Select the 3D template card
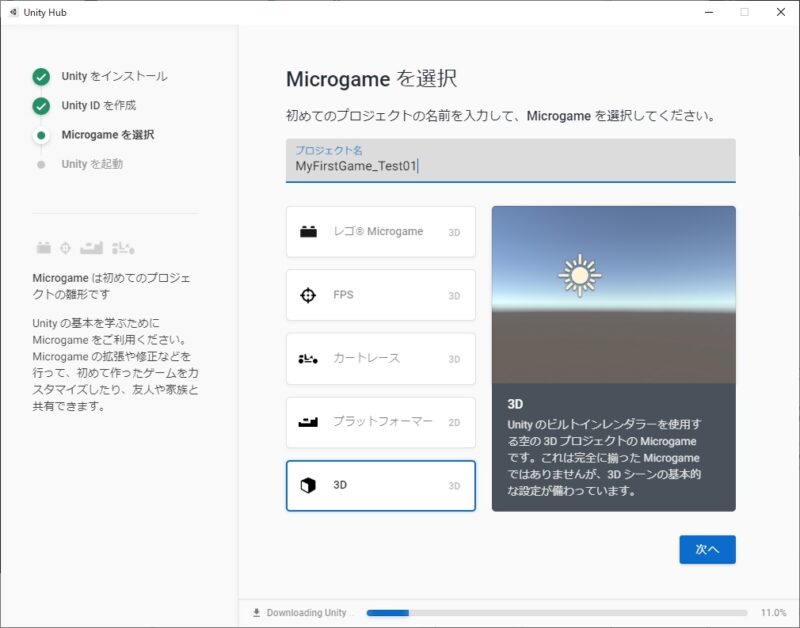Image resolution: width=800 pixels, height=628 pixels. (381, 486)
